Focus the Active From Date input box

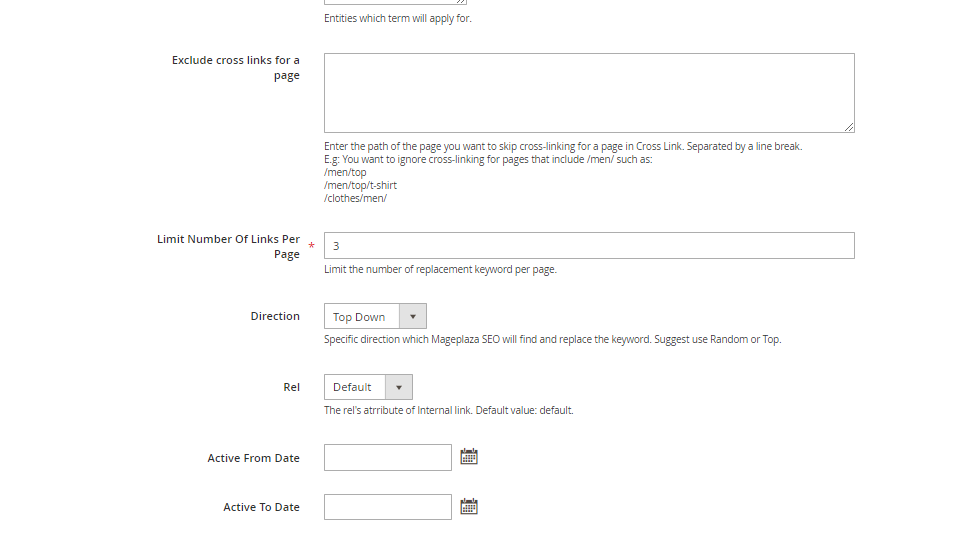[388, 458]
